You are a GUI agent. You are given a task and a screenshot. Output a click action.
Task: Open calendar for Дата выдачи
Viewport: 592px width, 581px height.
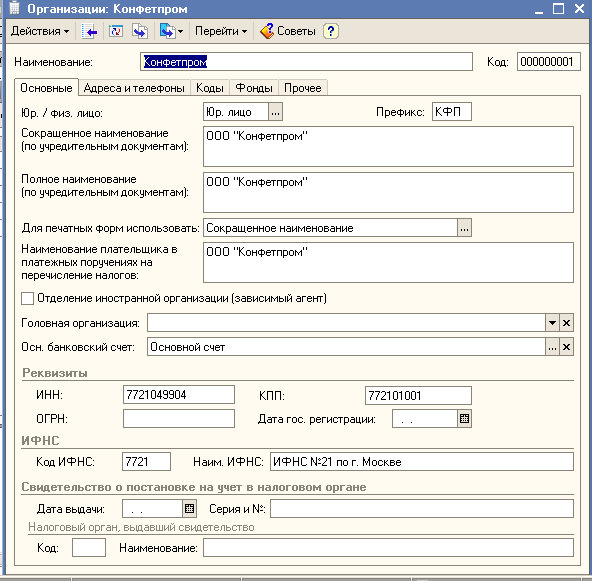(190, 509)
